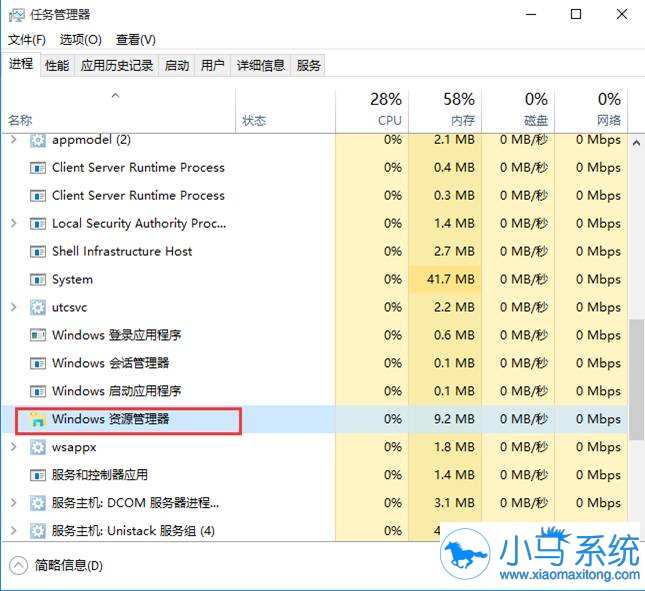Select the Windows 资源管理器 process name

pyautogui.click(x=110, y=419)
